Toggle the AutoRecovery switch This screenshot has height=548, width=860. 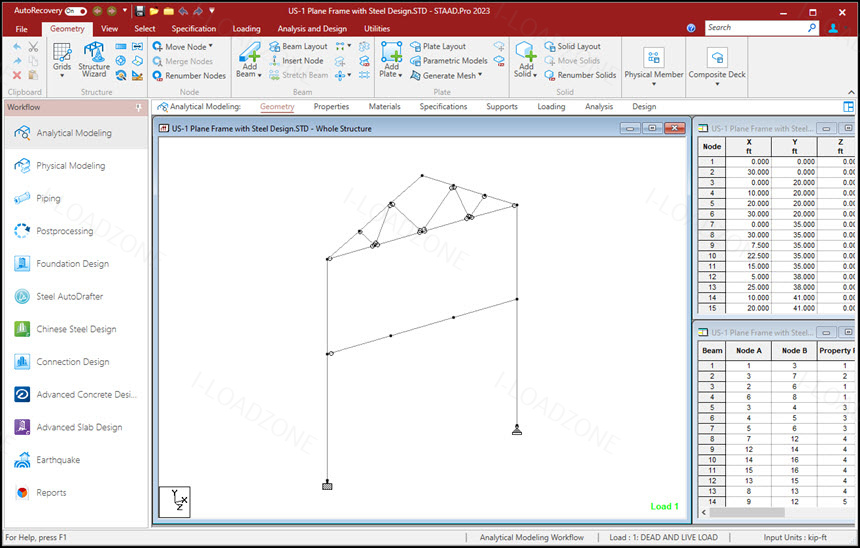pos(75,11)
